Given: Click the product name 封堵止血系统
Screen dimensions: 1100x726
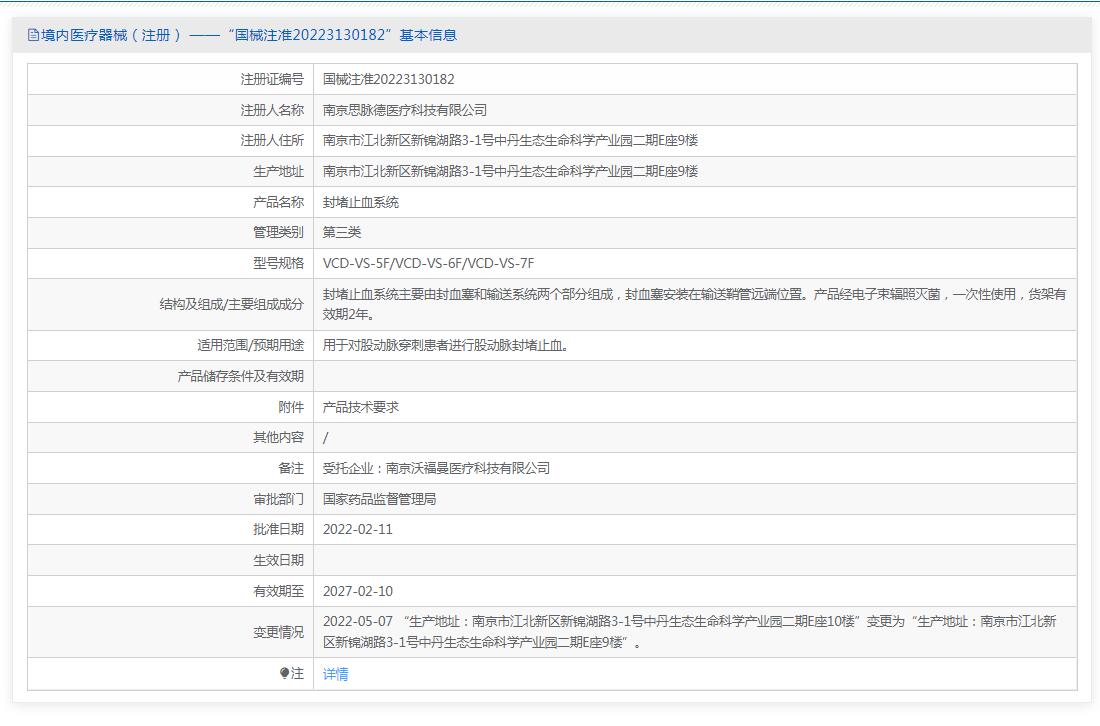Looking at the screenshot, I should click(x=361, y=202).
